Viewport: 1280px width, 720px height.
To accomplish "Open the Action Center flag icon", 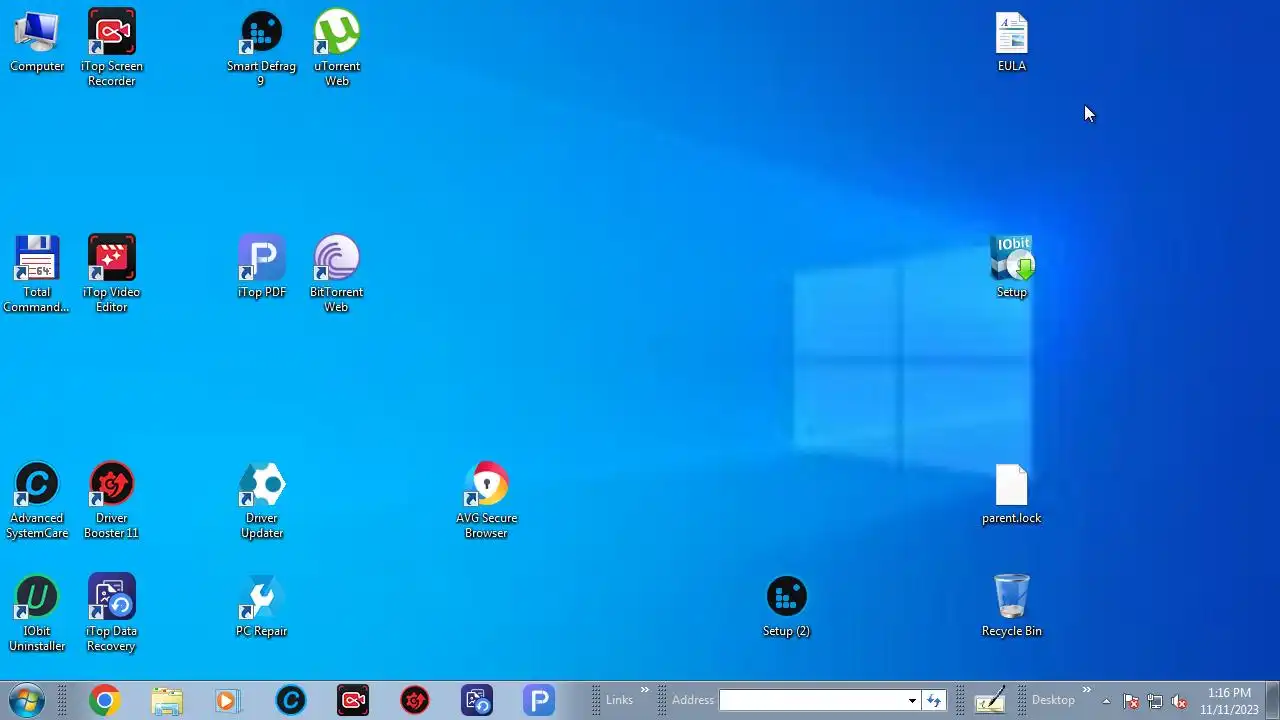I will point(1131,701).
